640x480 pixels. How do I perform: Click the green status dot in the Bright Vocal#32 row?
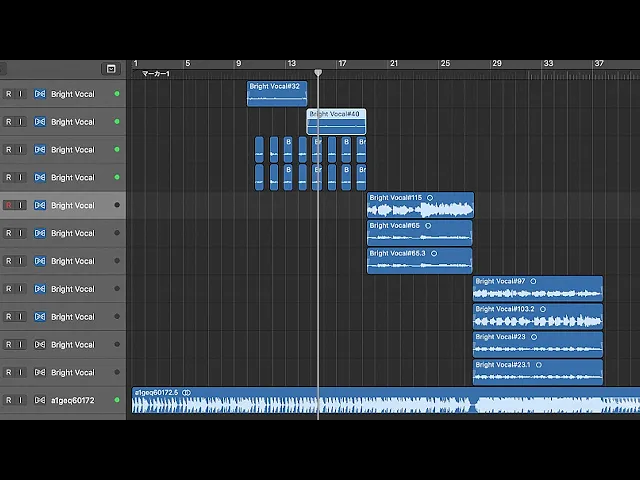117,94
